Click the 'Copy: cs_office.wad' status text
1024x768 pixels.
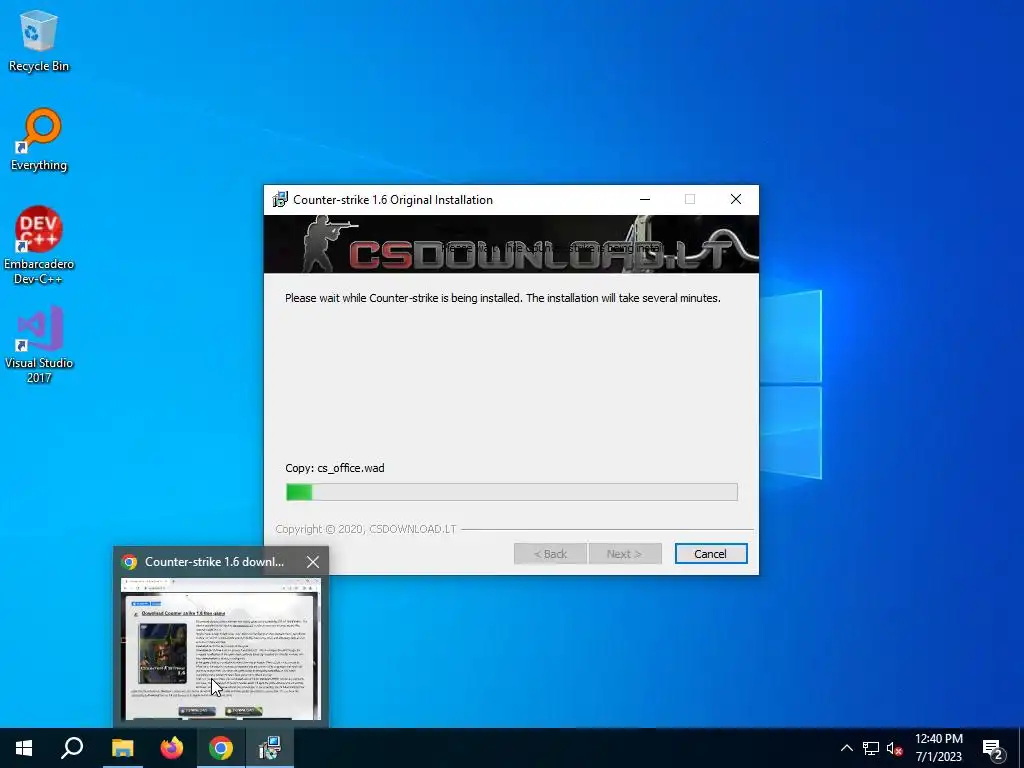pyautogui.click(x=335, y=468)
